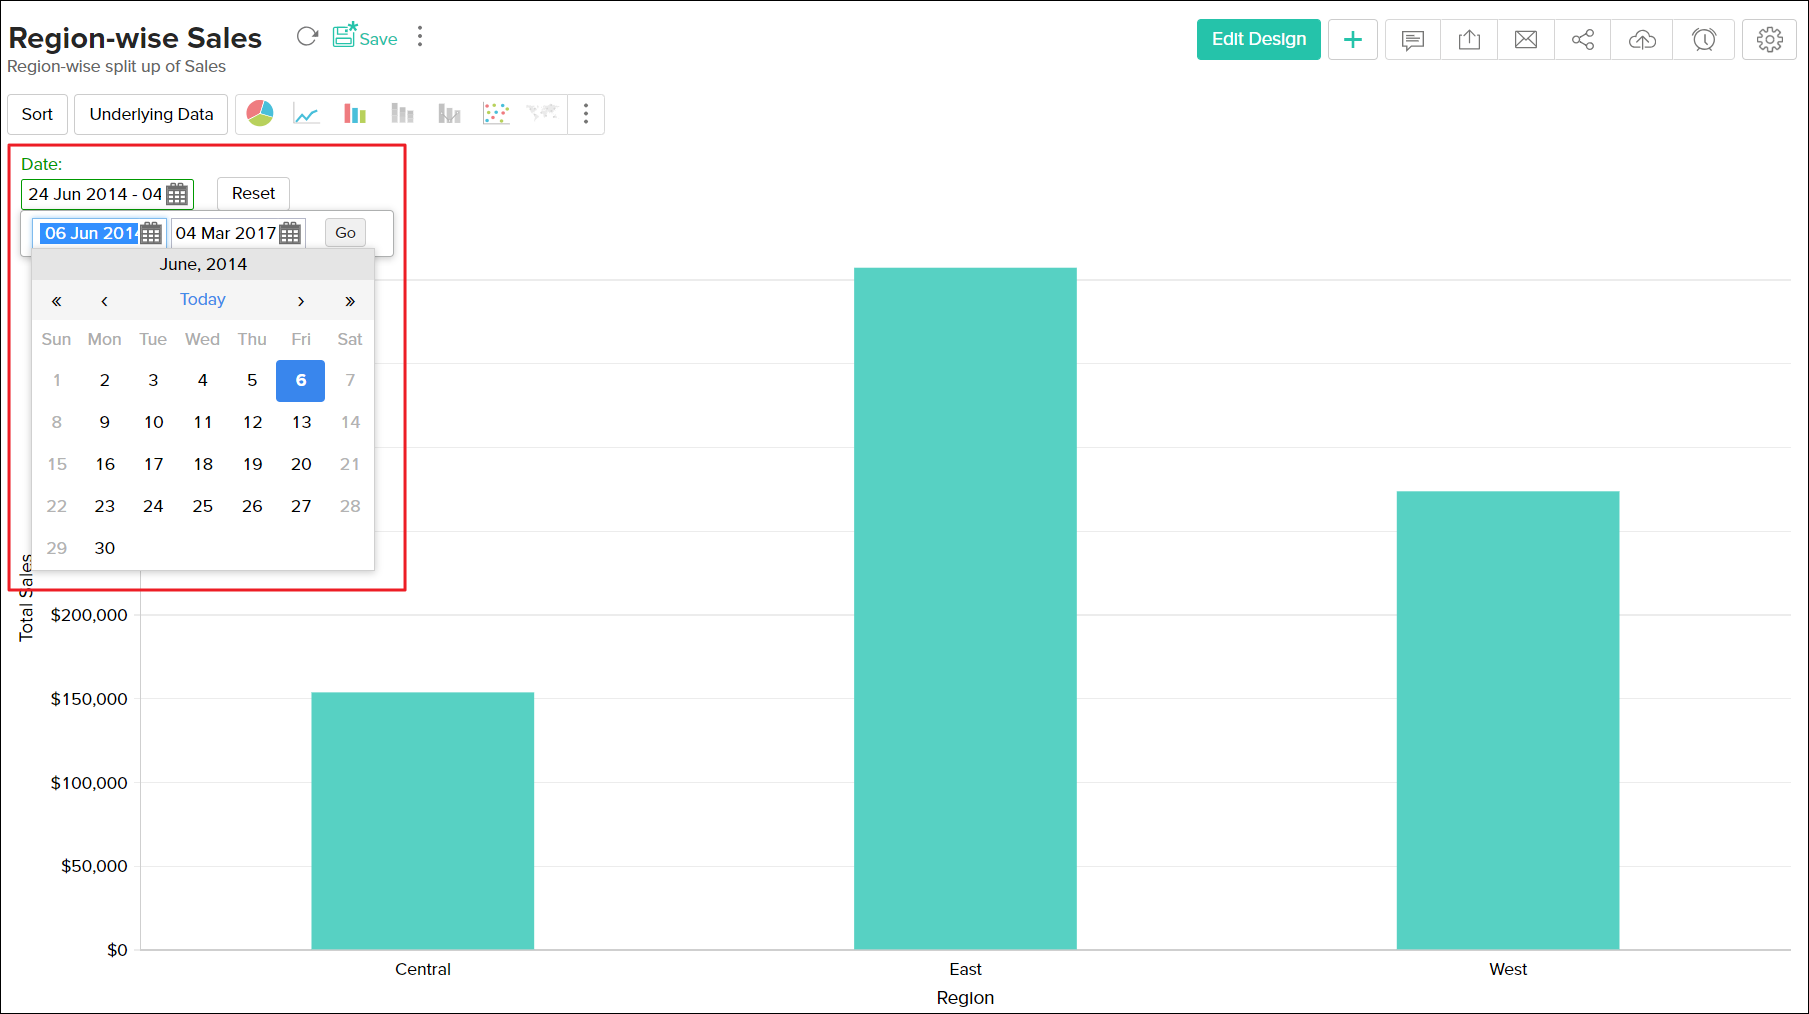This screenshot has height=1014, width=1809.
Task: Select the scatter plot chart icon
Action: point(496,113)
